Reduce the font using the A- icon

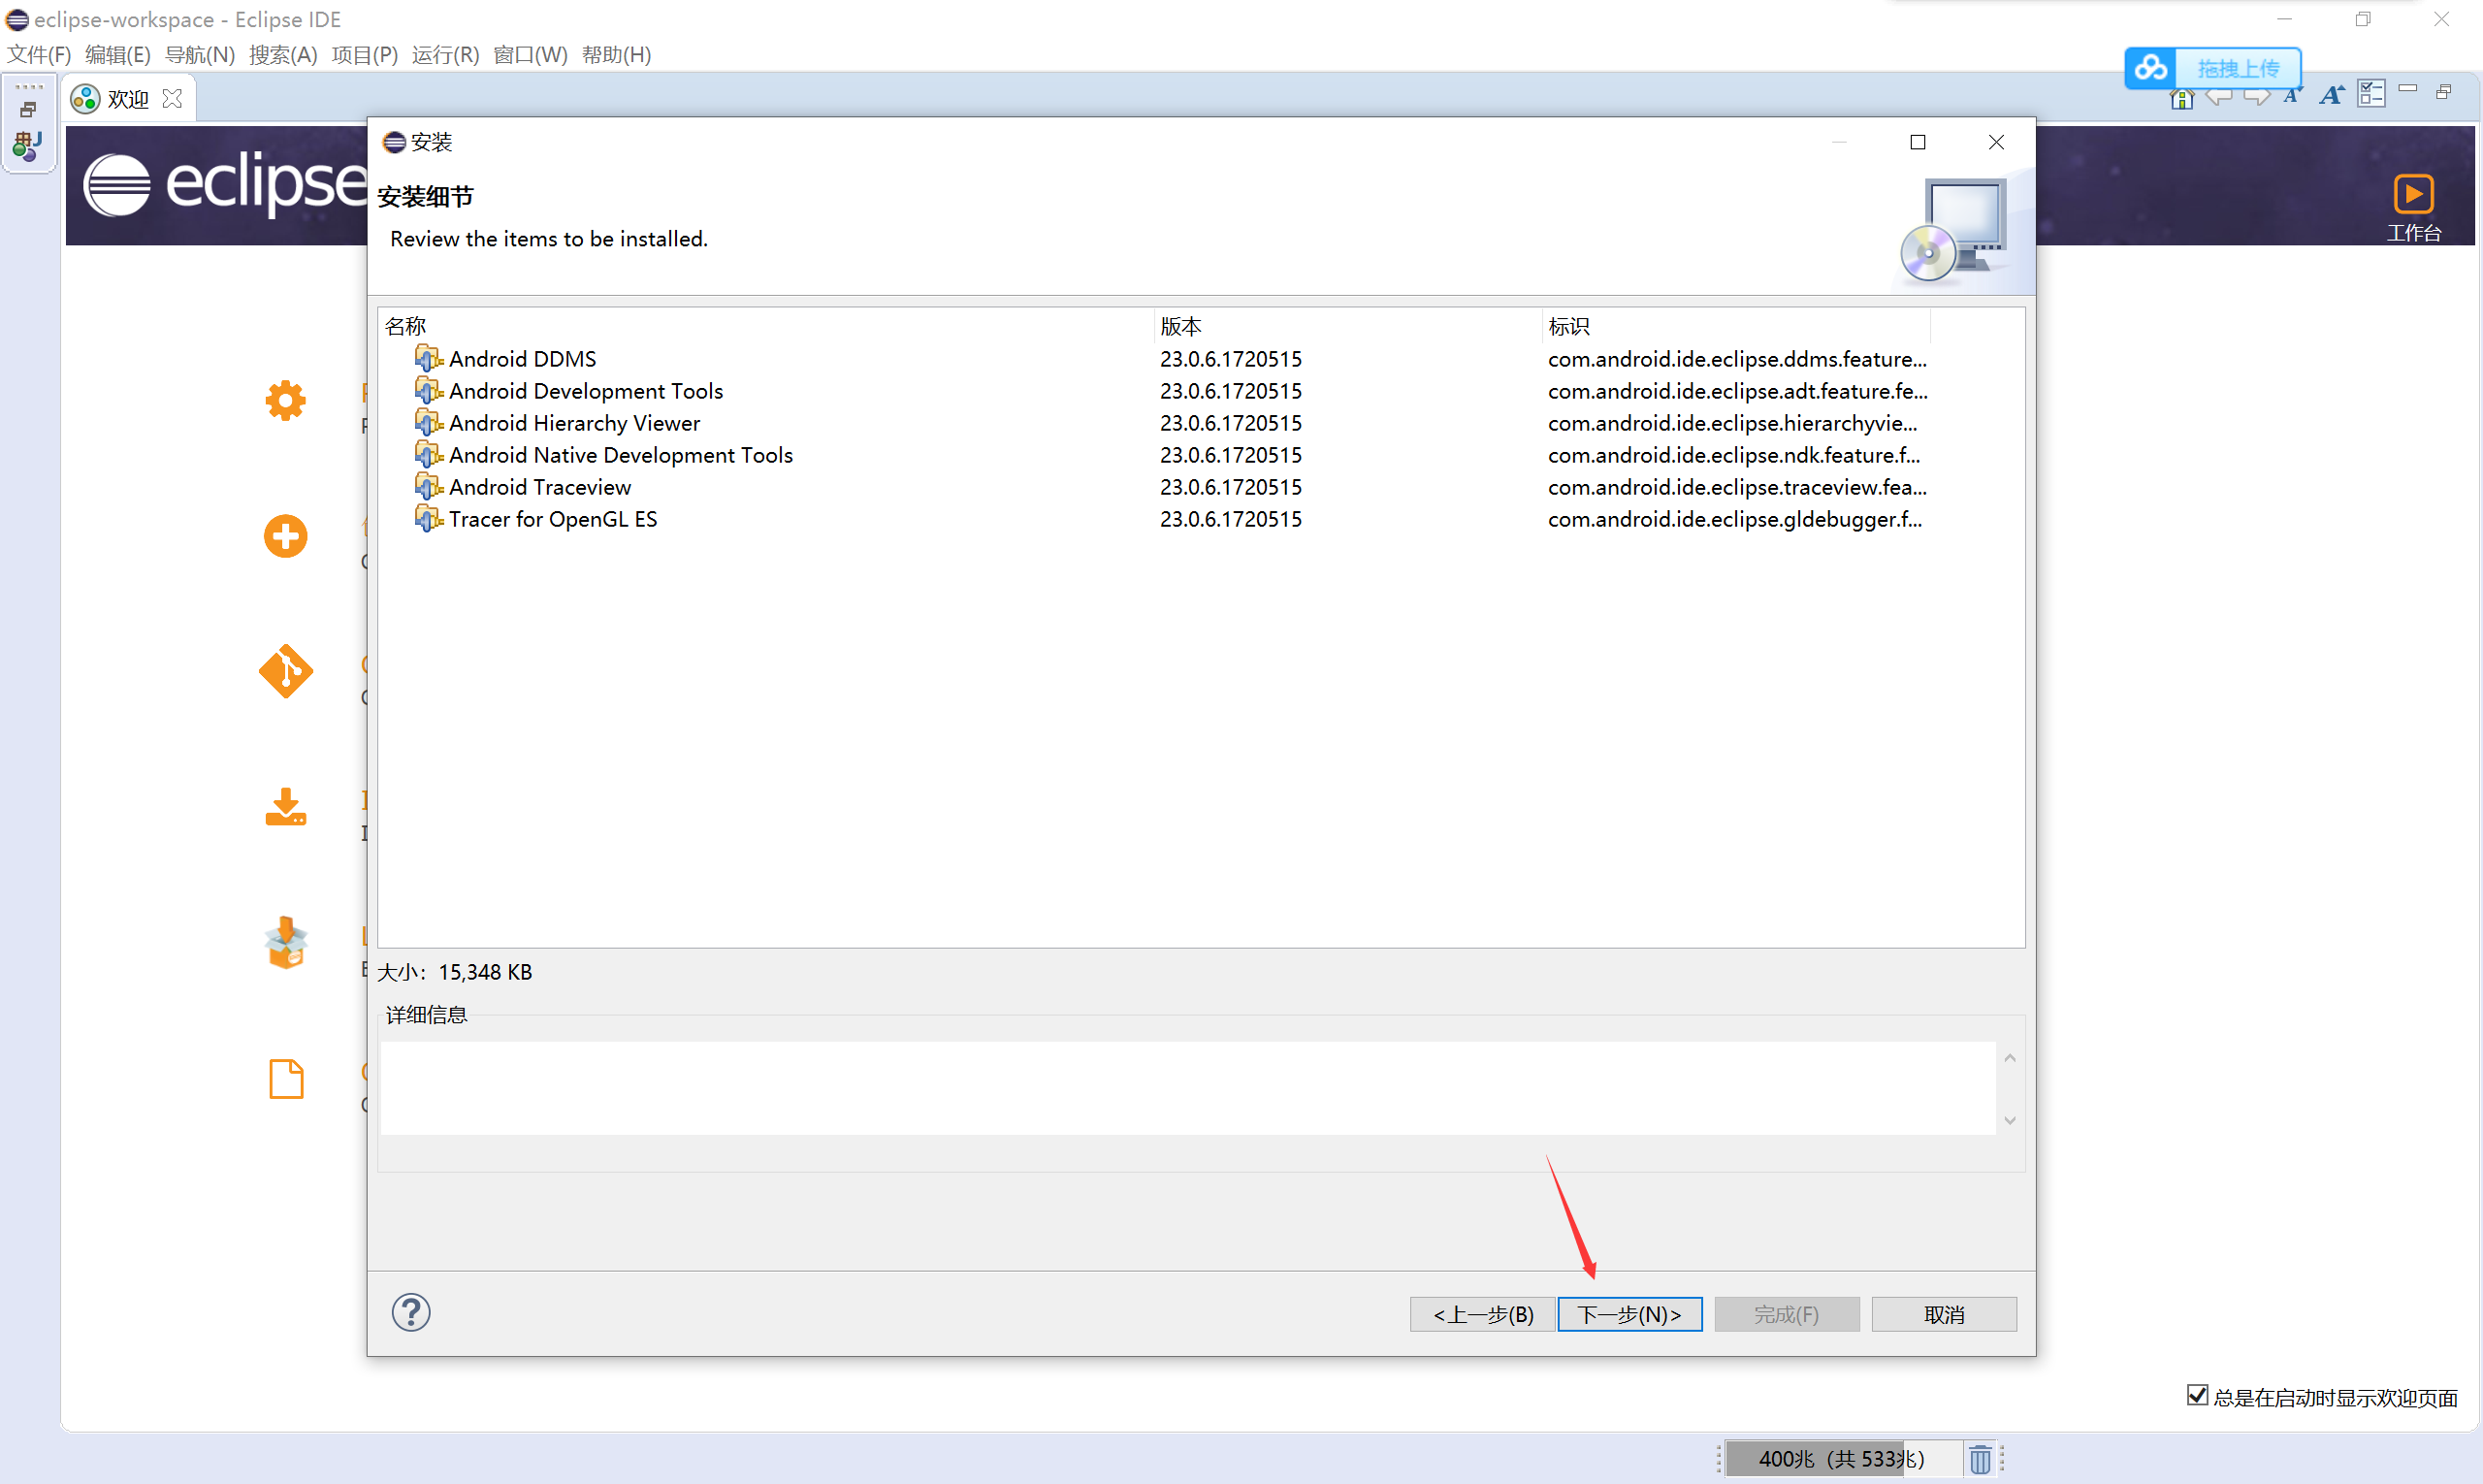tap(2292, 97)
